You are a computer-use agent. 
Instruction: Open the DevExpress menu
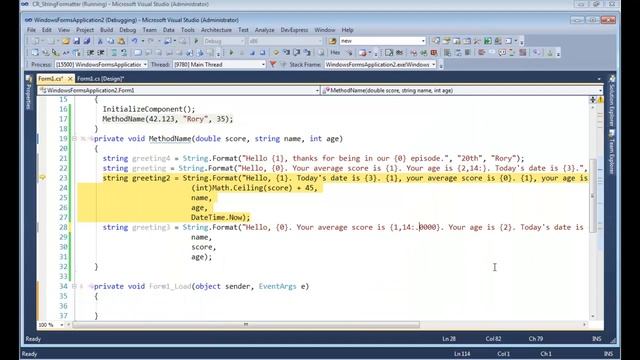click(x=294, y=30)
